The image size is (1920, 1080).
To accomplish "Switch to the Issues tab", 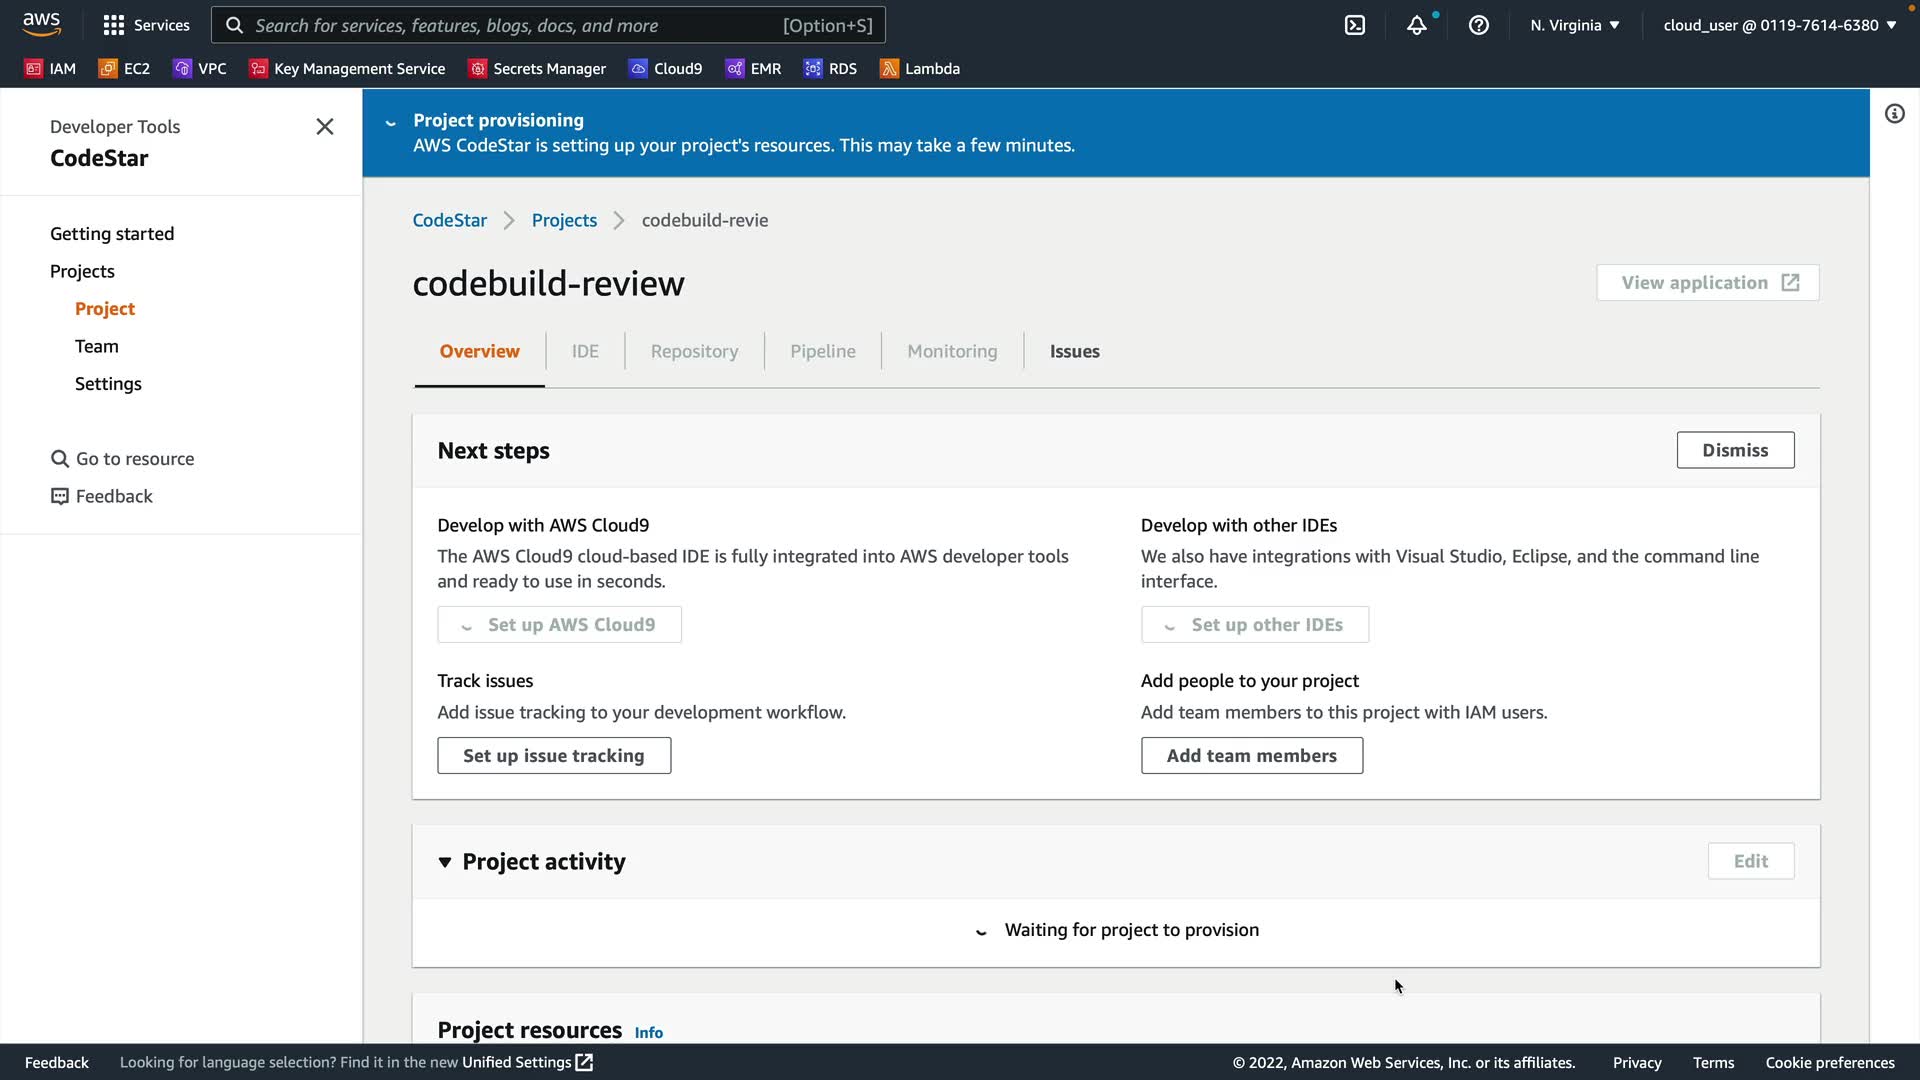I will 1074,352.
